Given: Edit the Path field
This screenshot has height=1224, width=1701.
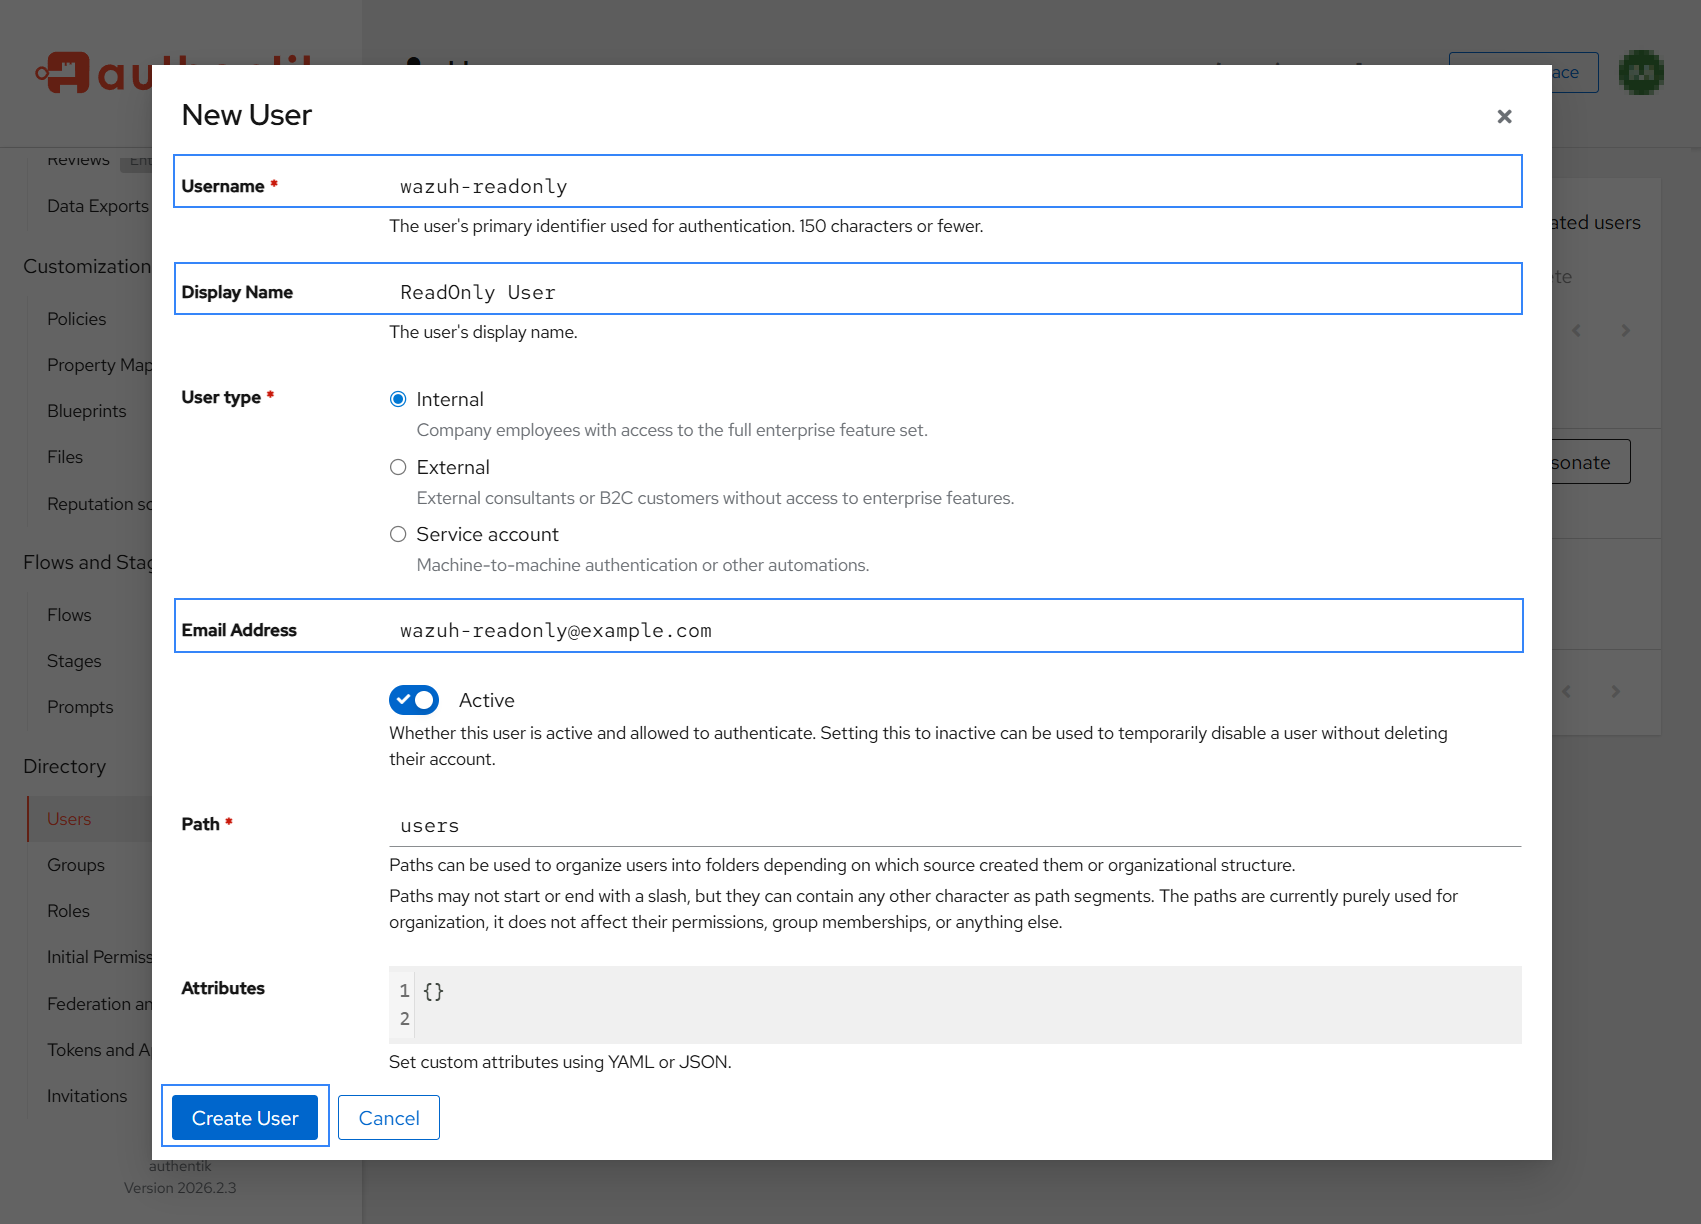Looking at the screenshot, I should [x=955, y=825].
